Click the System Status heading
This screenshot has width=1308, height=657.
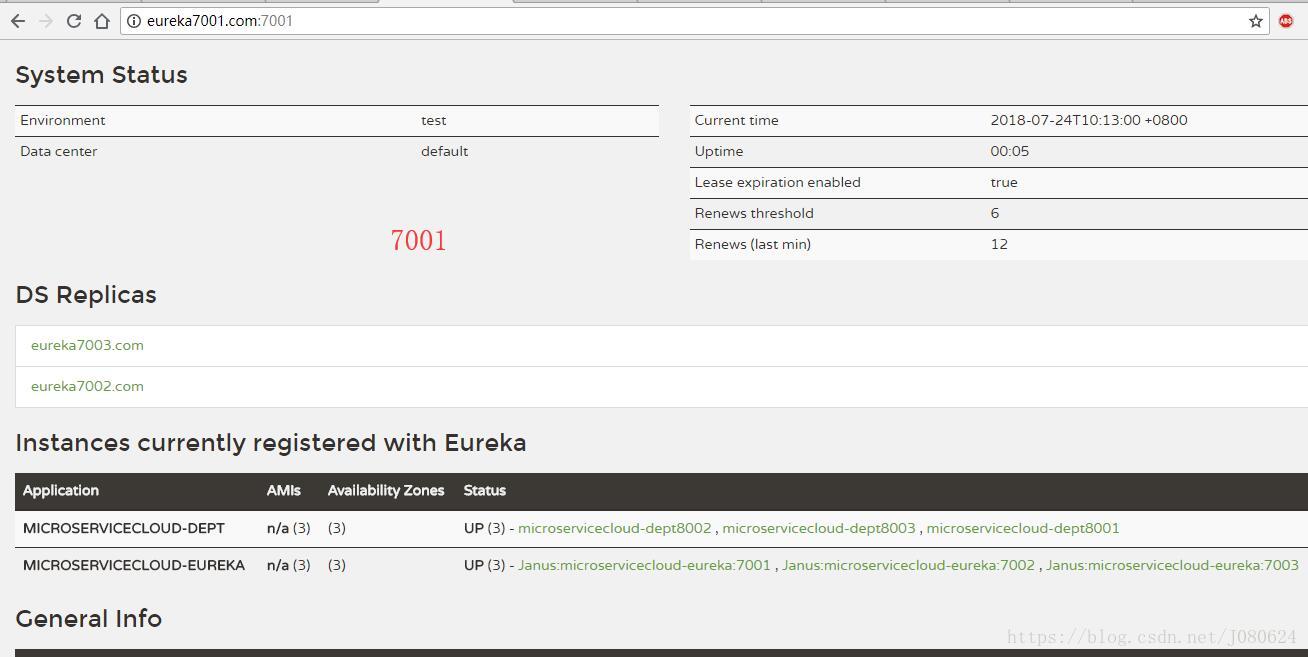pyautogui.click(x=101, y=75)
